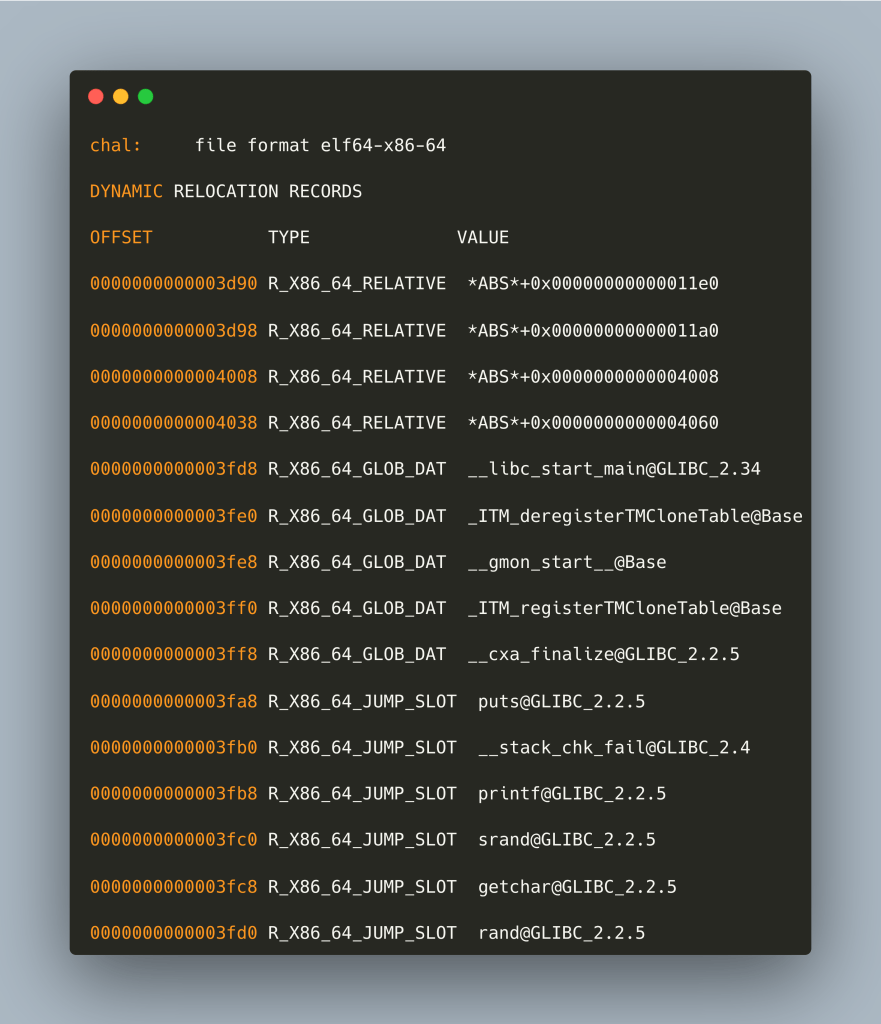Click the *ABS*+0x00000000000011a0 value
Image resolution: width=881 pixels, height=1024 pixels.
tap(593, 331)
